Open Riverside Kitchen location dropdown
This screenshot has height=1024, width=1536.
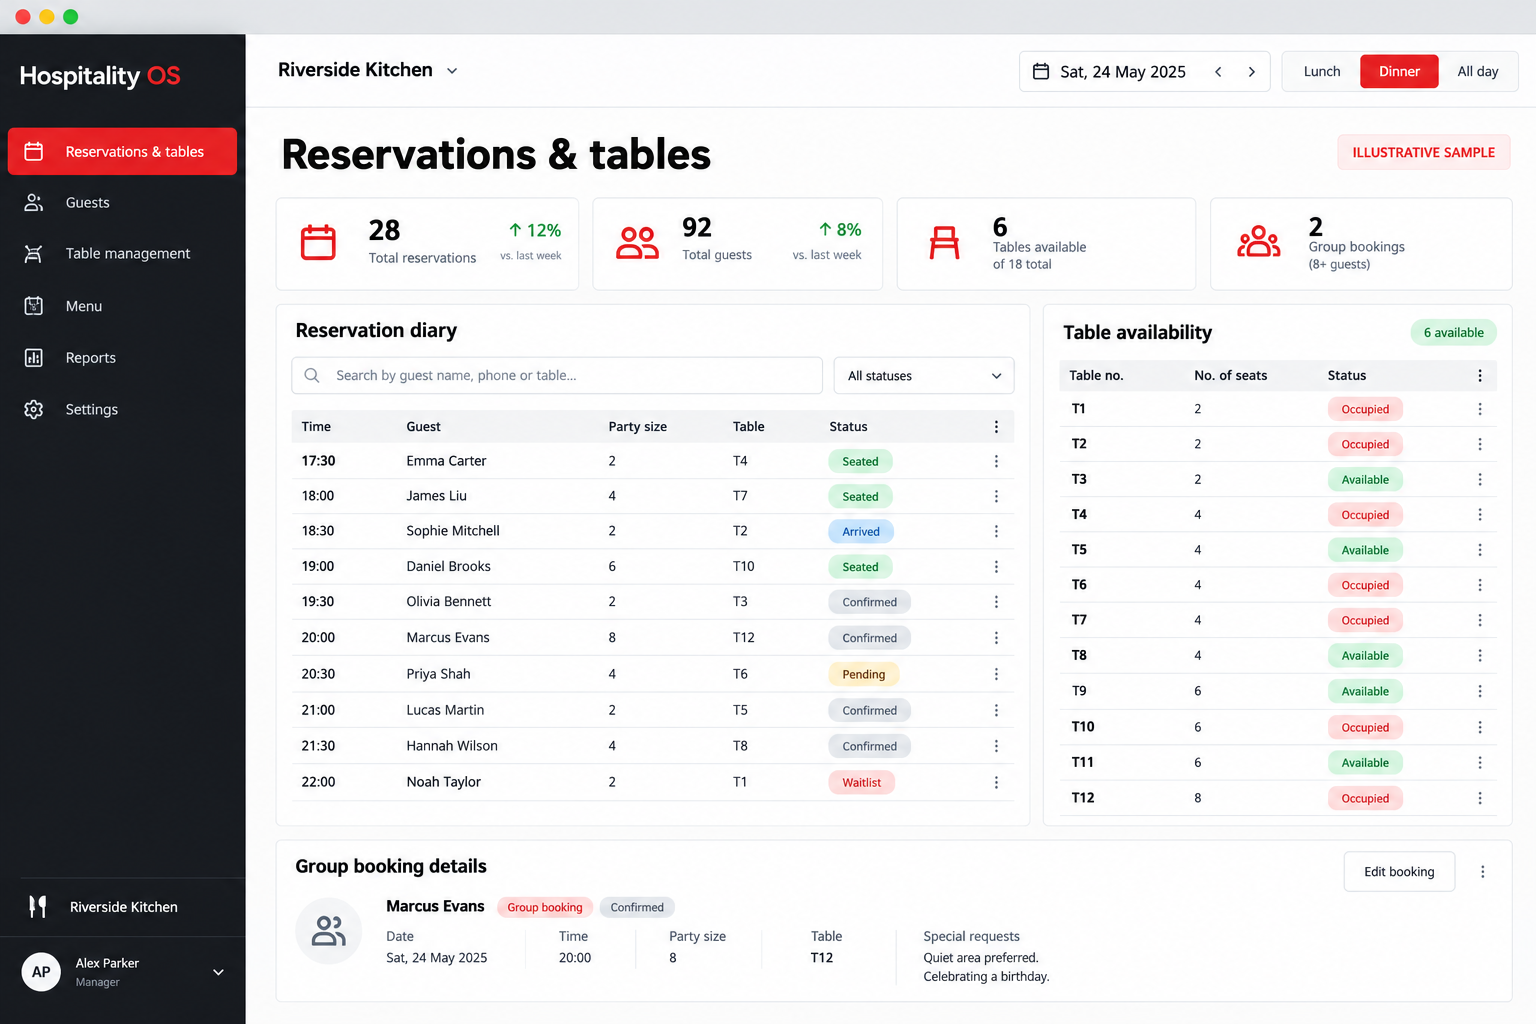[452, 71]
